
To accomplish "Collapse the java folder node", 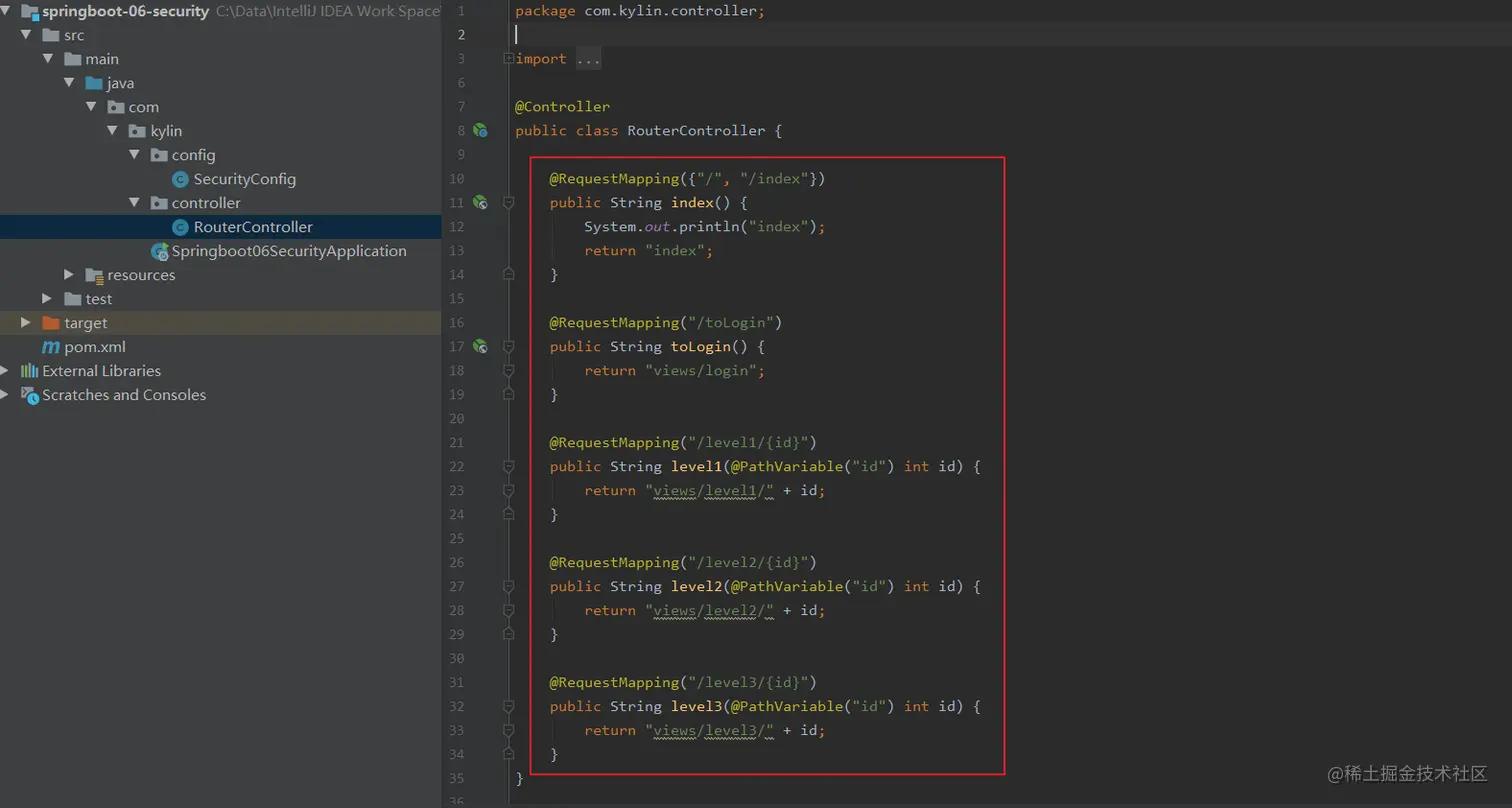I will (70, 83).
